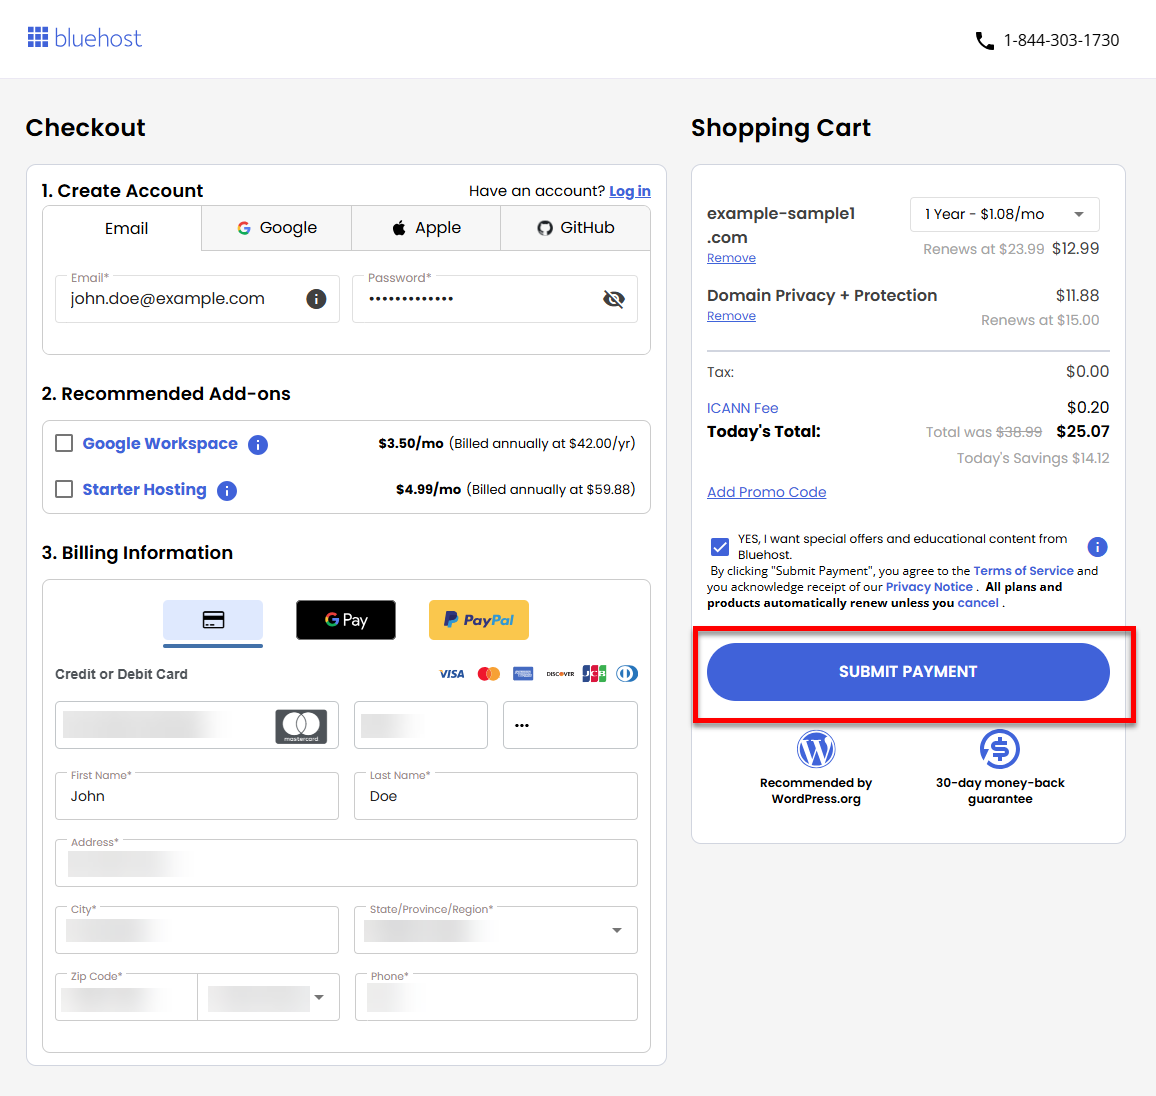The width and height of the screenshot is (1156, 1096).
Task: Remove example-sample1.com from cart
Action: coord(731,258)
